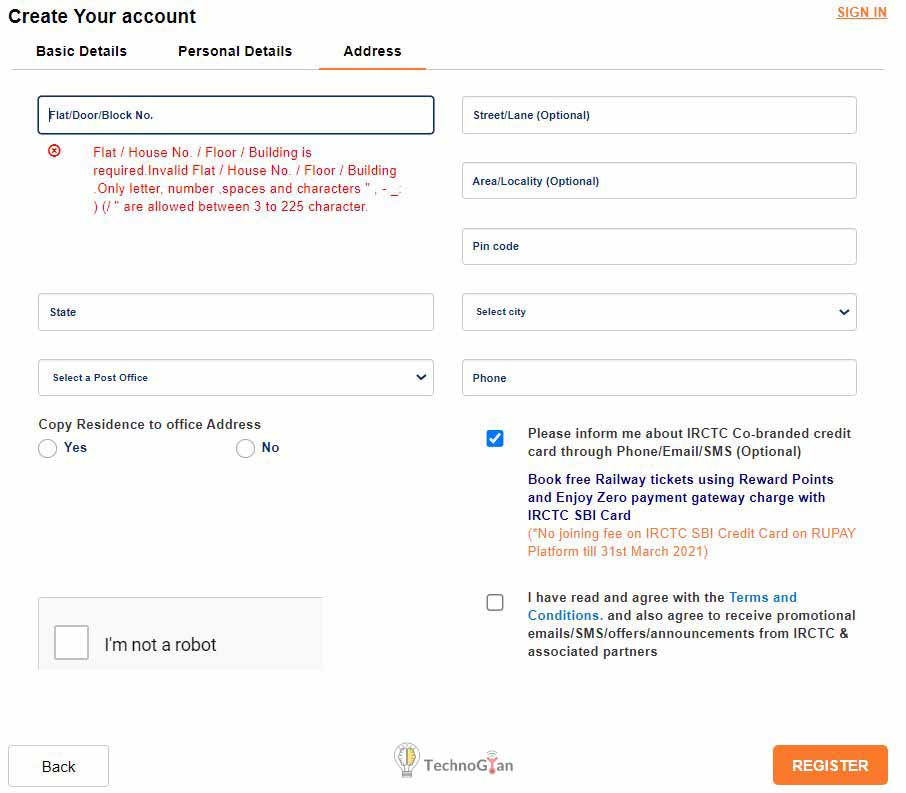Select the Address tab

click(372, 51)
